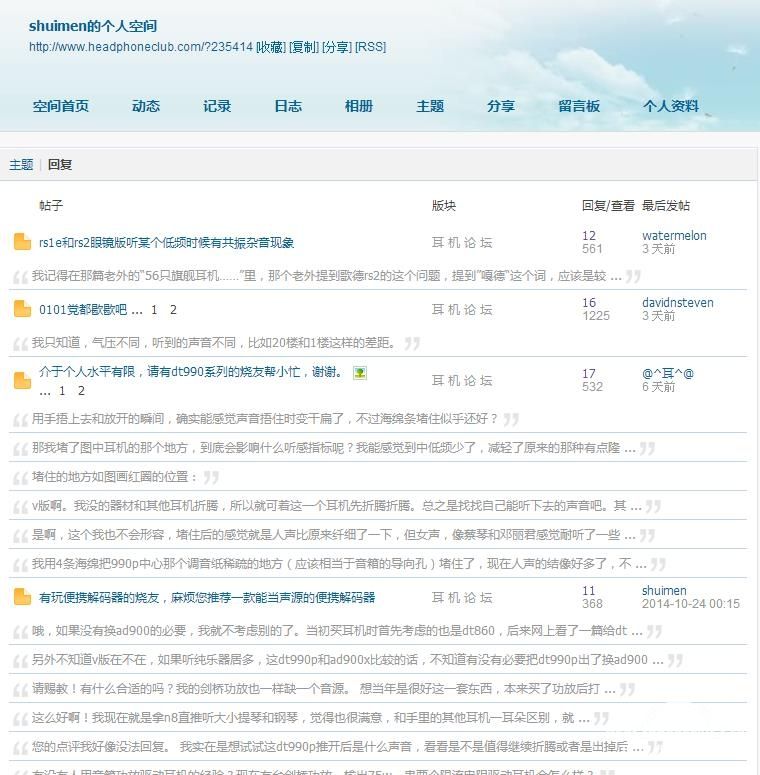The width and height of the screenshot is (760, 775).
Task: Click reply count 11 in 便携解码器 row
Action: coord(589,591)
